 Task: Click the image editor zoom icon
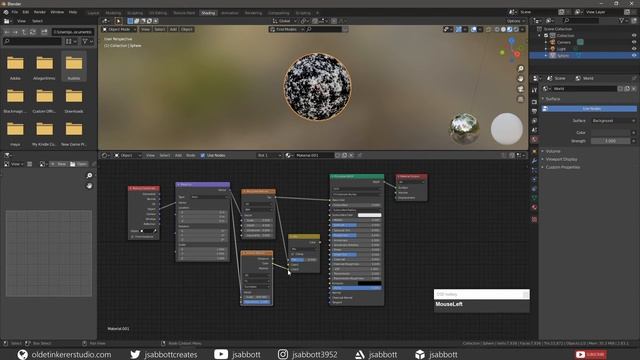(x=89, y=176)
